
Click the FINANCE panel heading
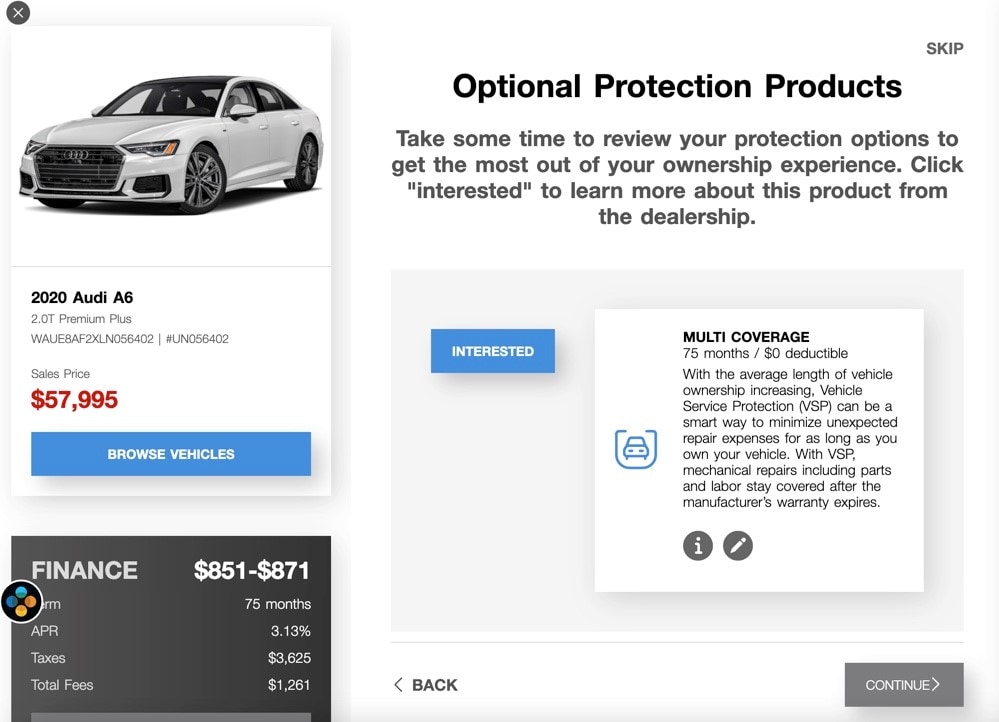[x=85, y=571]
